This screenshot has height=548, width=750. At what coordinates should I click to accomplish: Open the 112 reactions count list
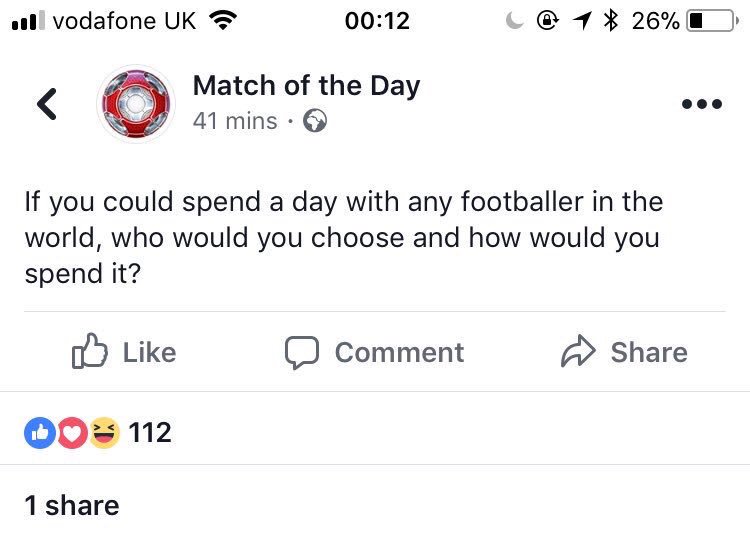click(150, 433)
